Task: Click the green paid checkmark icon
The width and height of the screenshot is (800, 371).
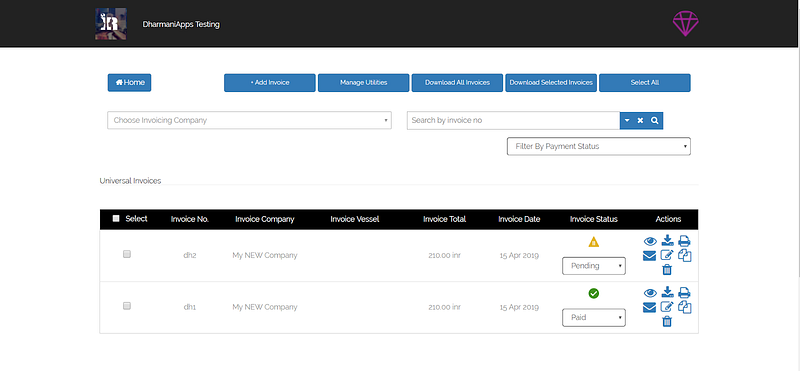Action: click(593, 293)
